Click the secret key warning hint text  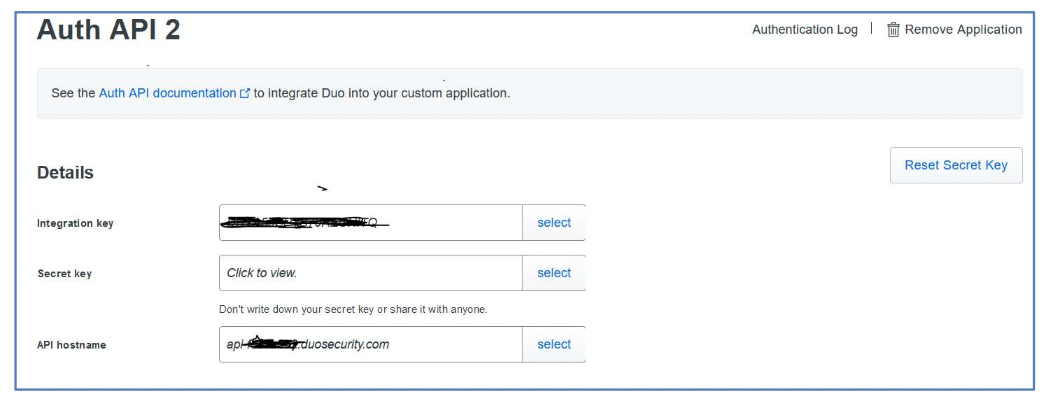pyautogui.click(x=353, y=309)
